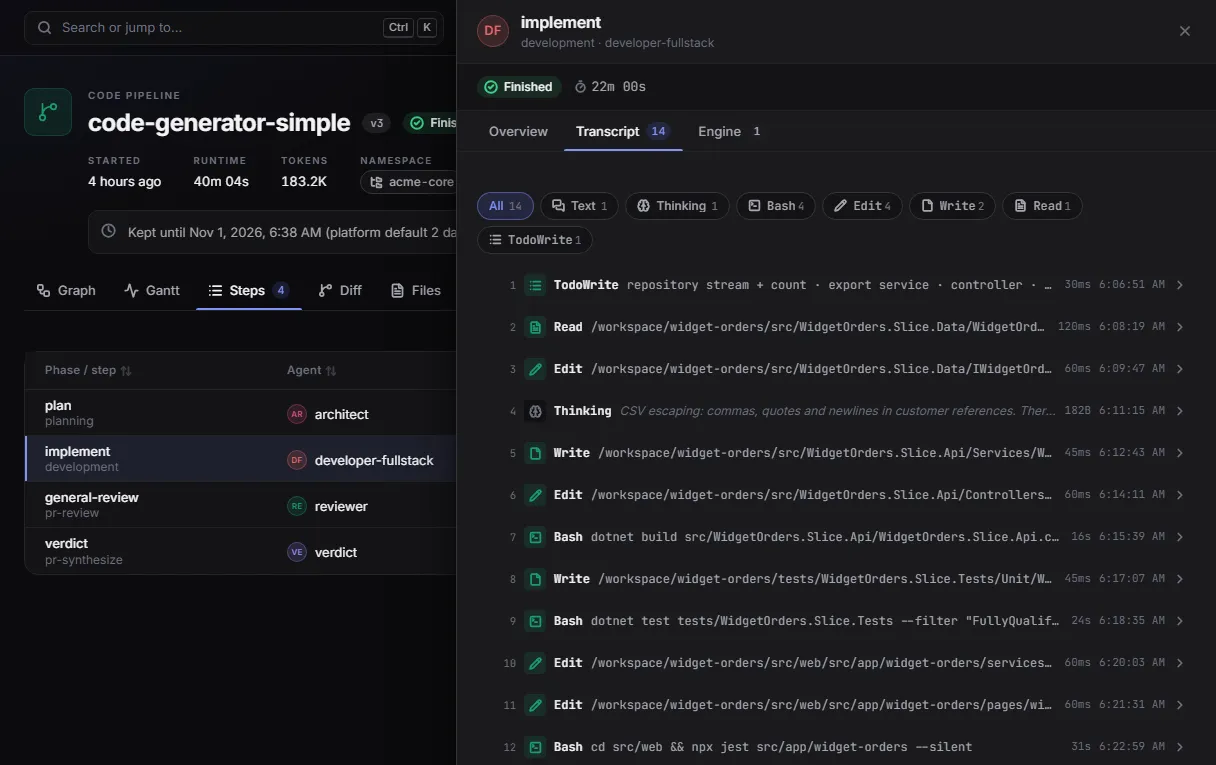
Task: Click the Finished status badge in panel
Action: coord(519,87)
